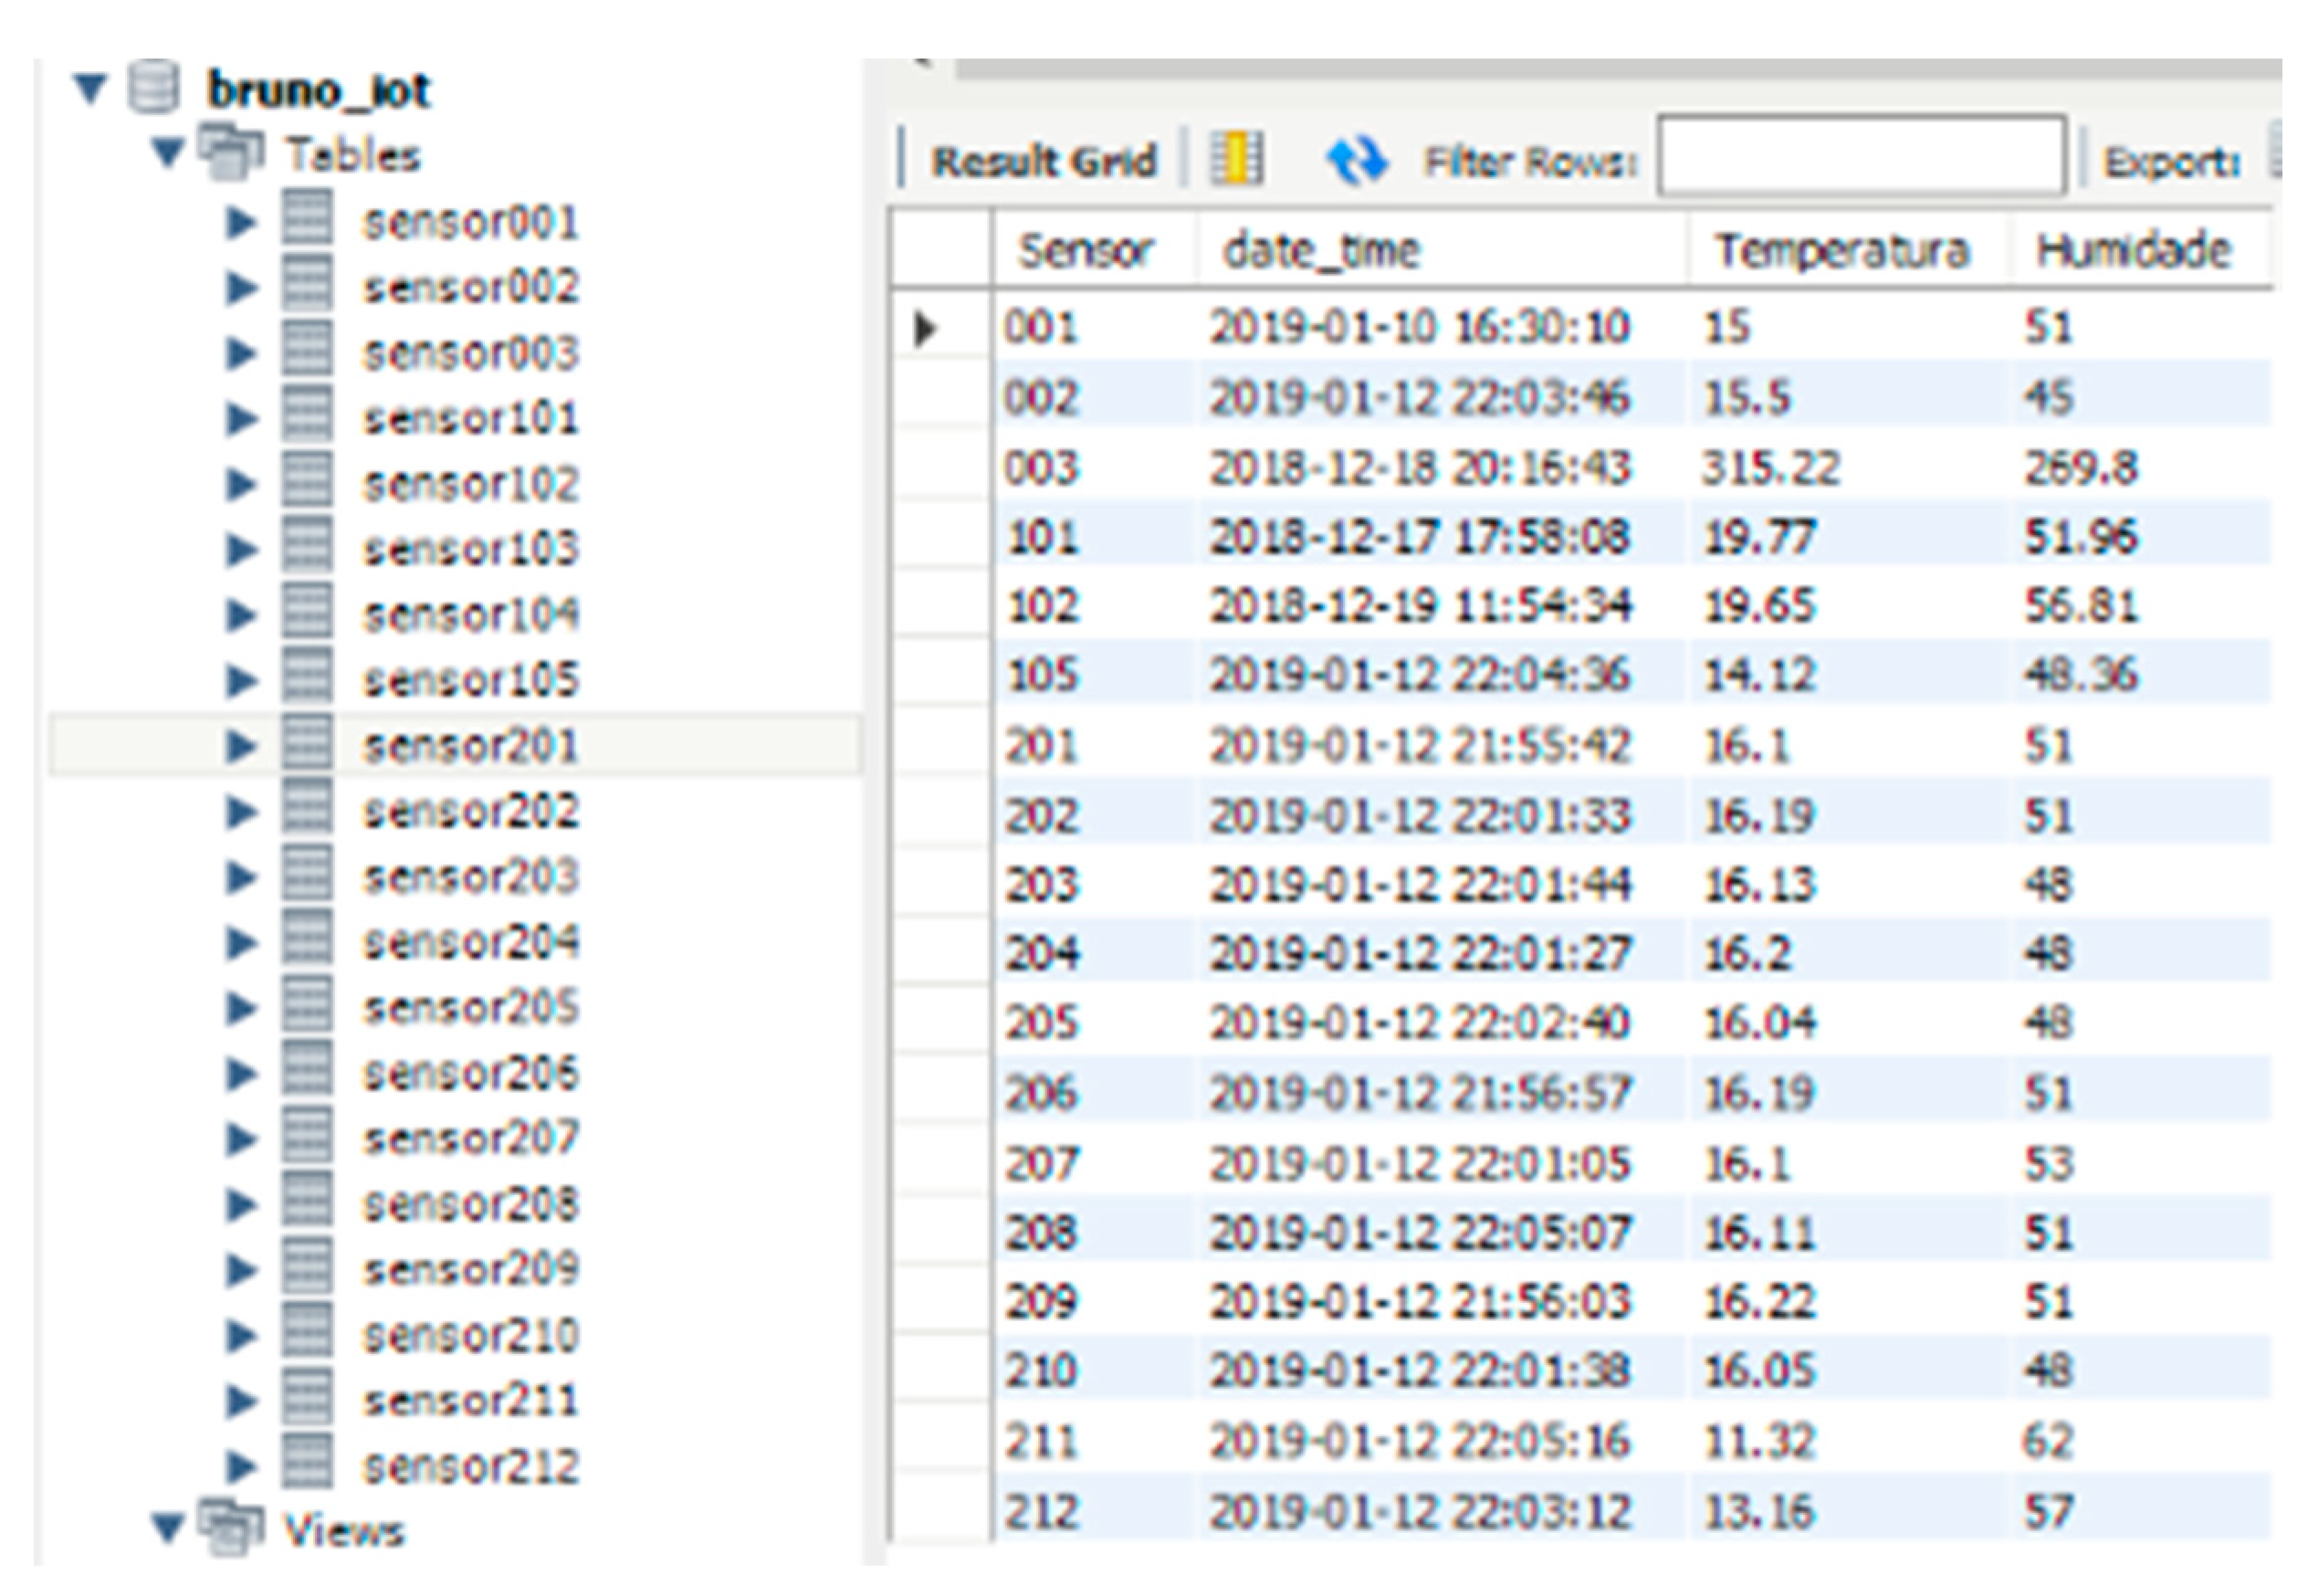2308x1596 pixels.
Task: Select the sensor207 table in tree
Action: (470, 1137)
